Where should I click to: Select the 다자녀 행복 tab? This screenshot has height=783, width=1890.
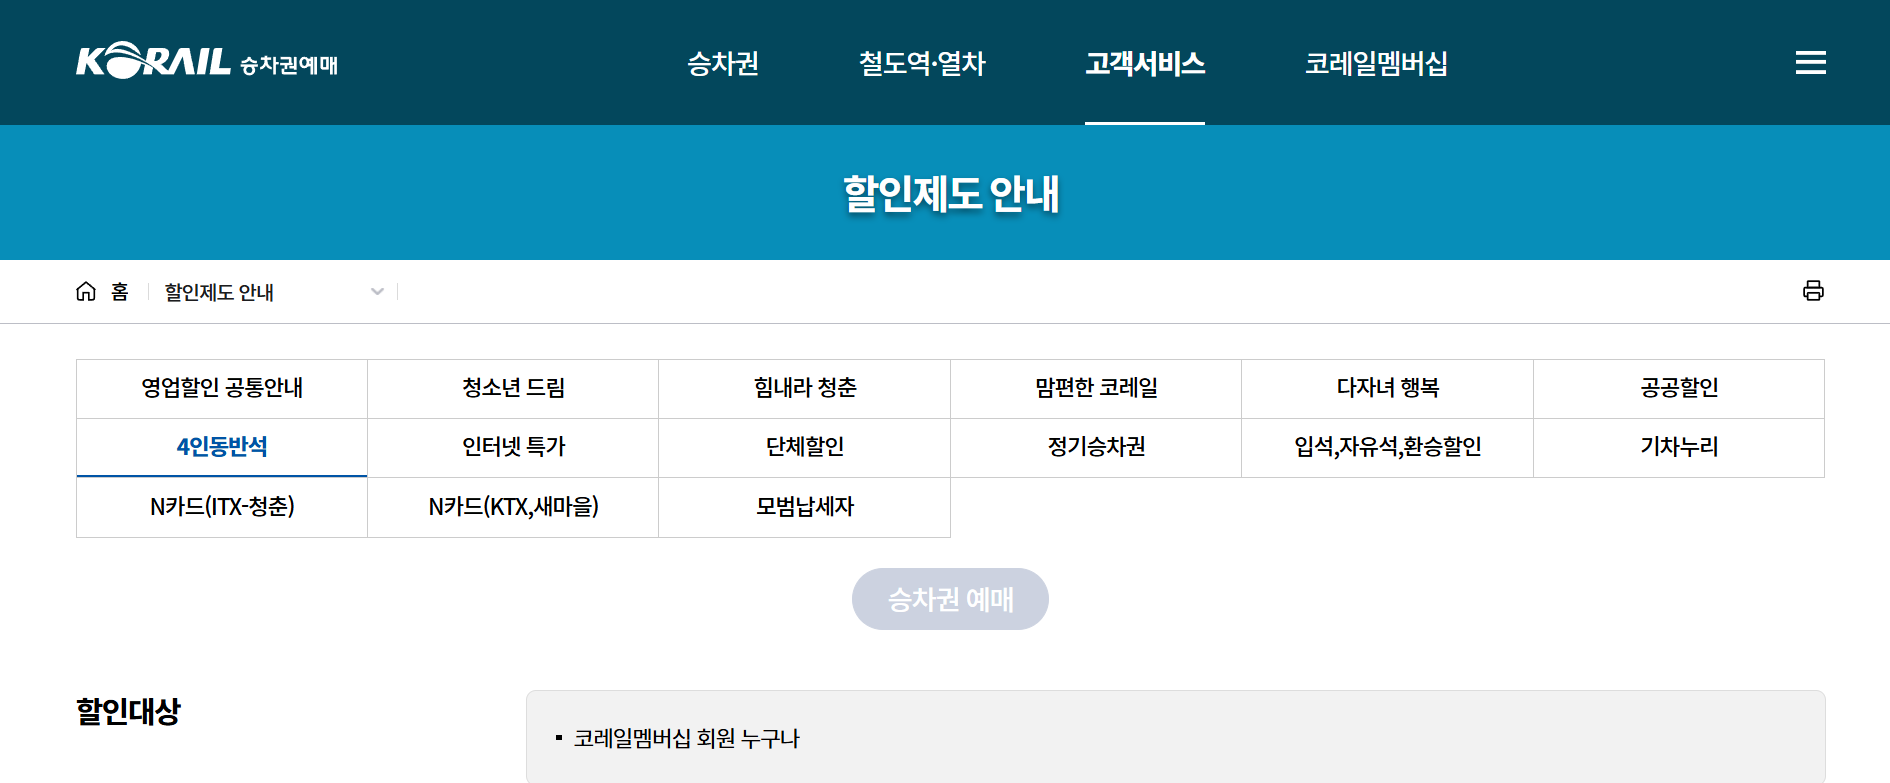(1387, 388)
